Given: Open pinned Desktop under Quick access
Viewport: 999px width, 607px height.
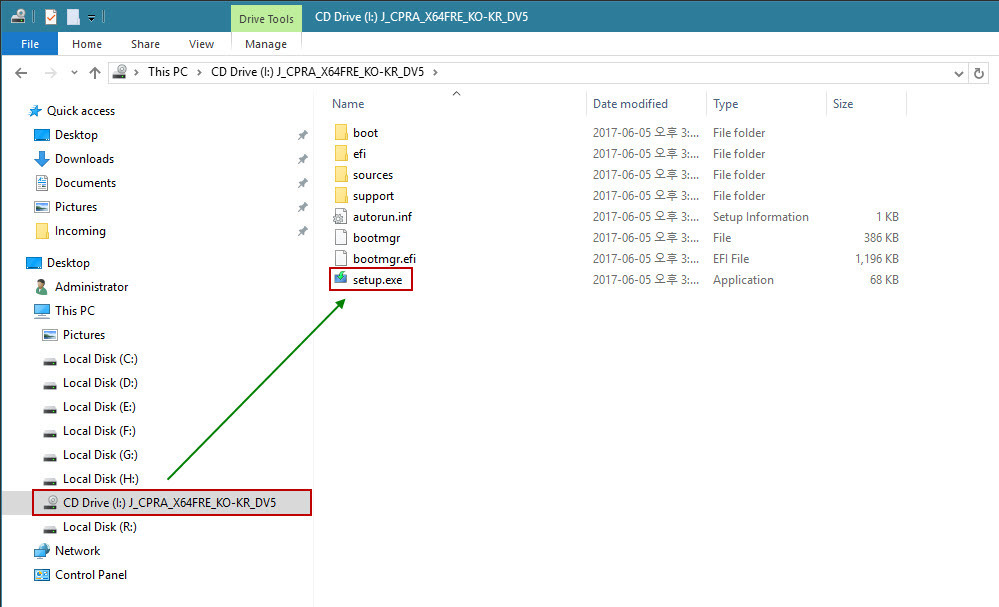Looking at the screenshot, I should pos(76,135).
